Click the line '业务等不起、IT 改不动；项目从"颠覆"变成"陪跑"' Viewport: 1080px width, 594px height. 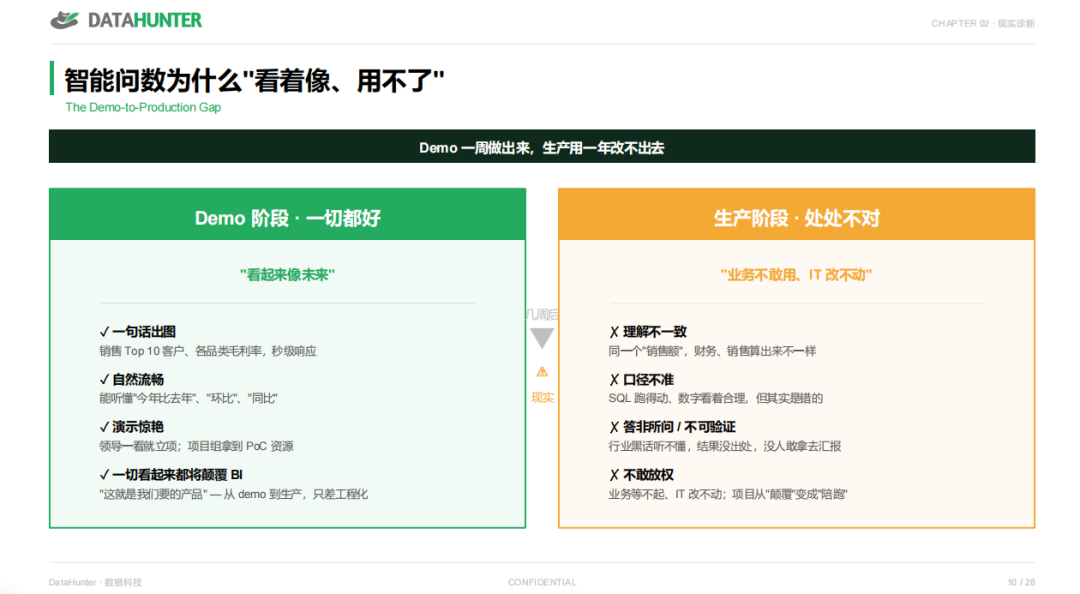tap(728, 494)
